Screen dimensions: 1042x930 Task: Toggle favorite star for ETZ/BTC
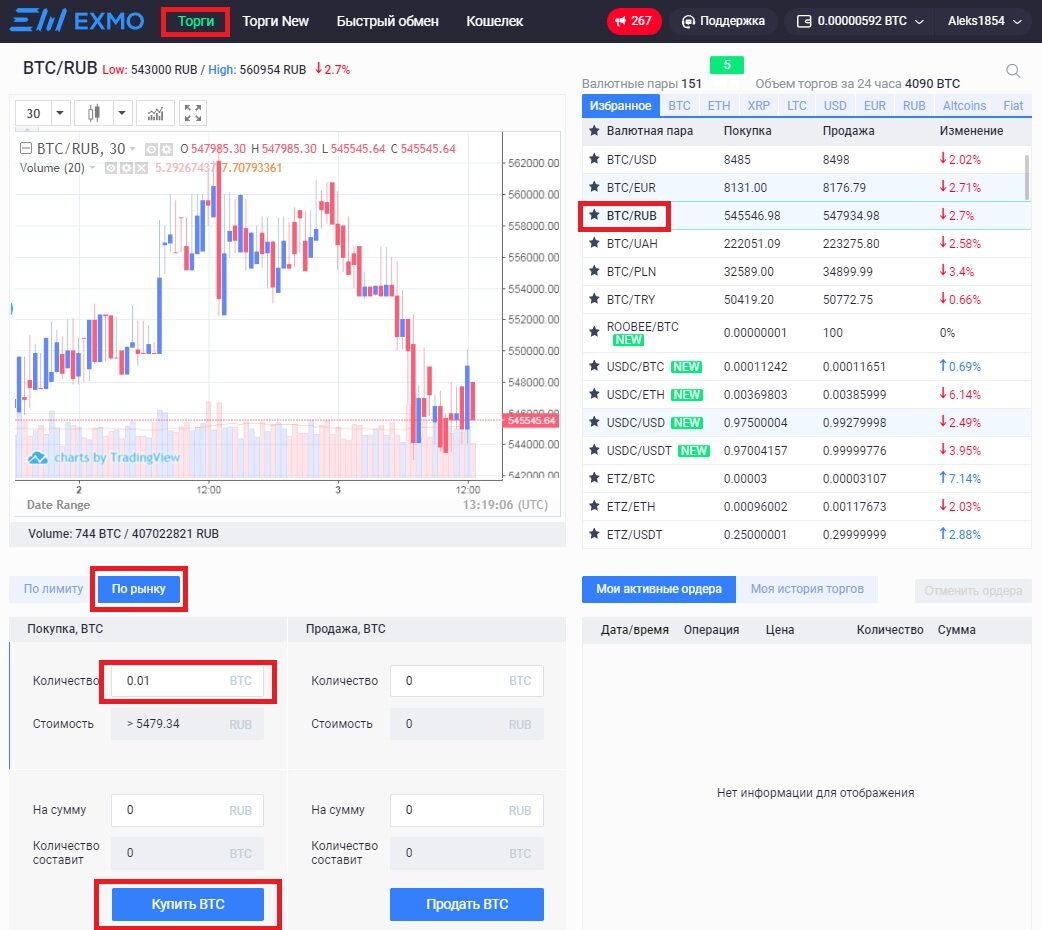(594, 477)
